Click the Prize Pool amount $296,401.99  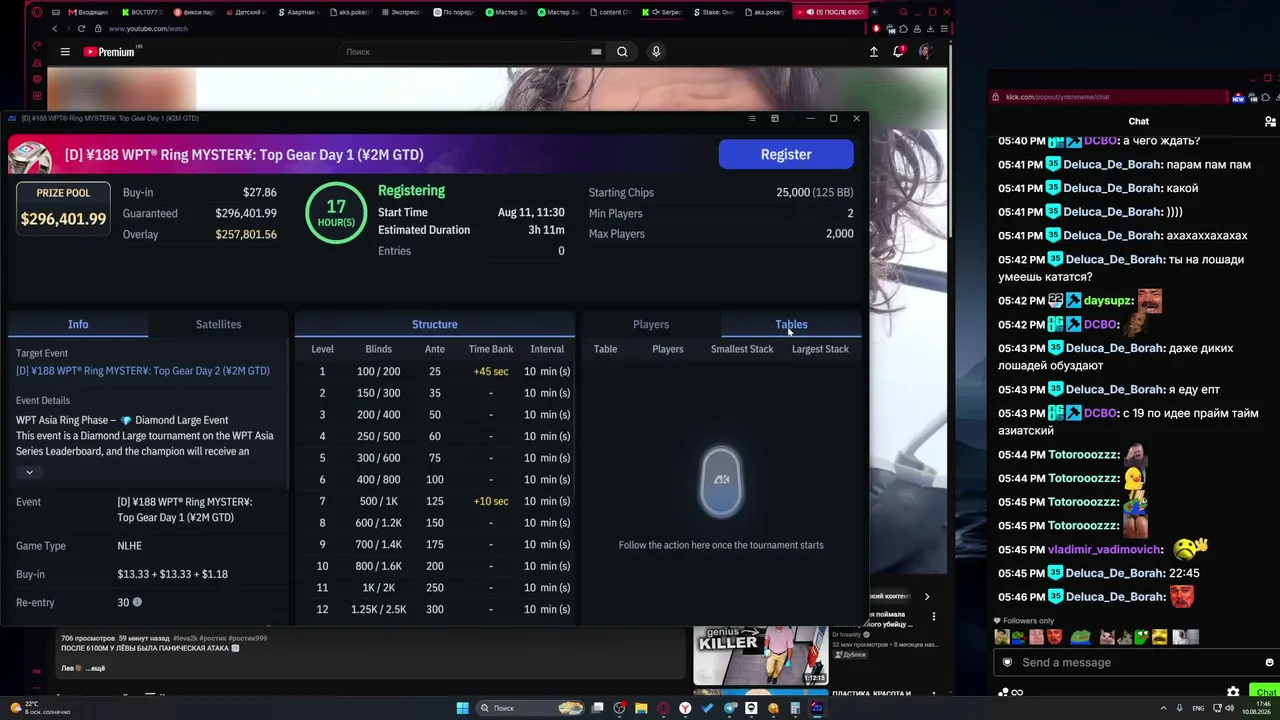click(x=63, y=219)
